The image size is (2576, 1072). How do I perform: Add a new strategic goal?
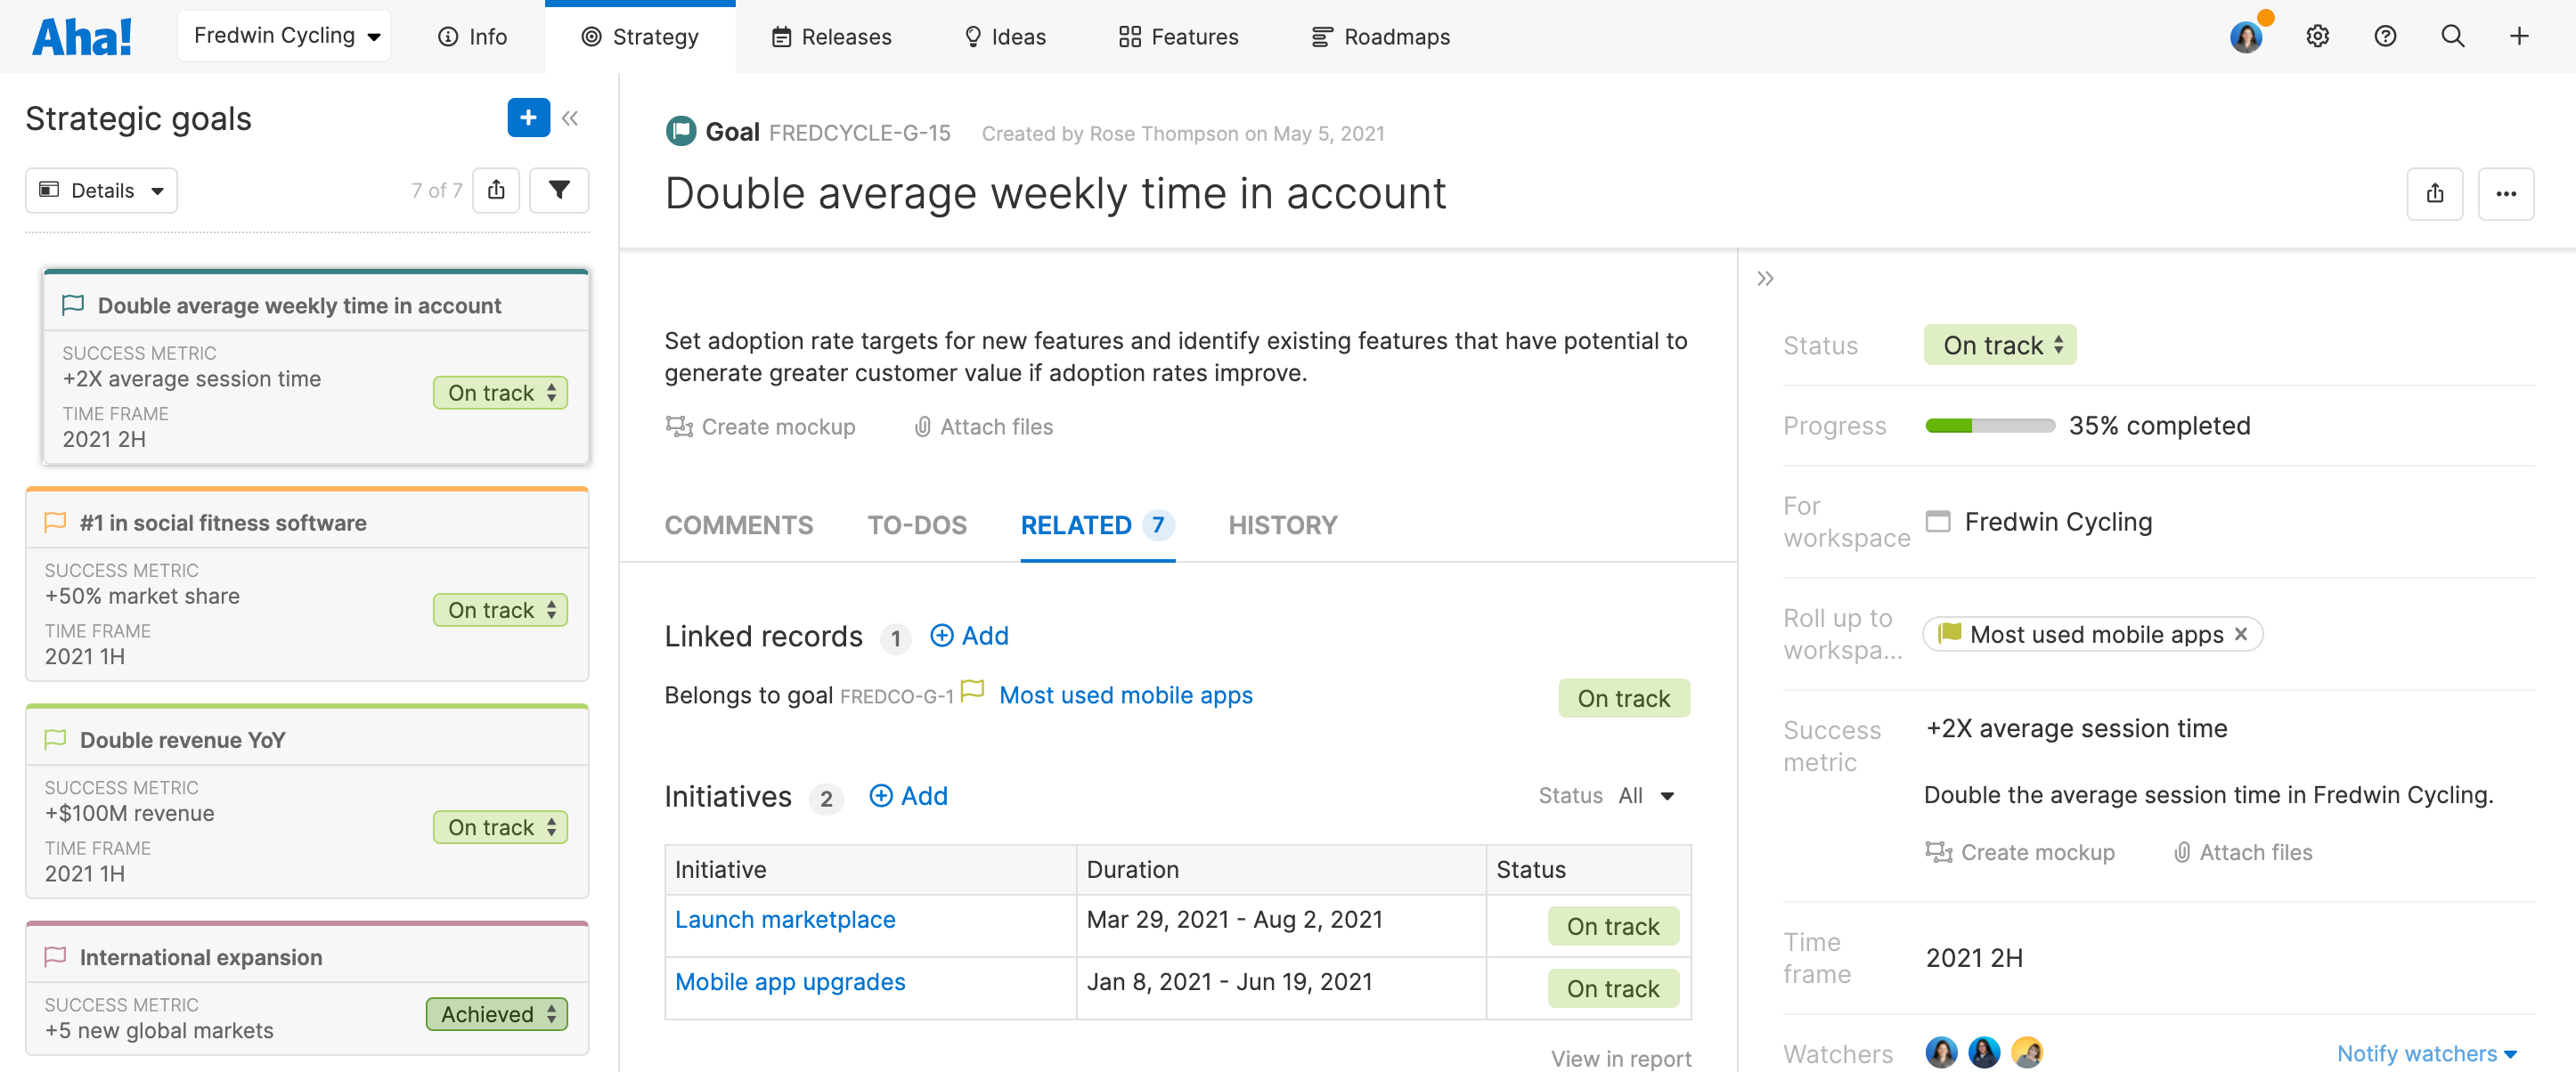528,118
